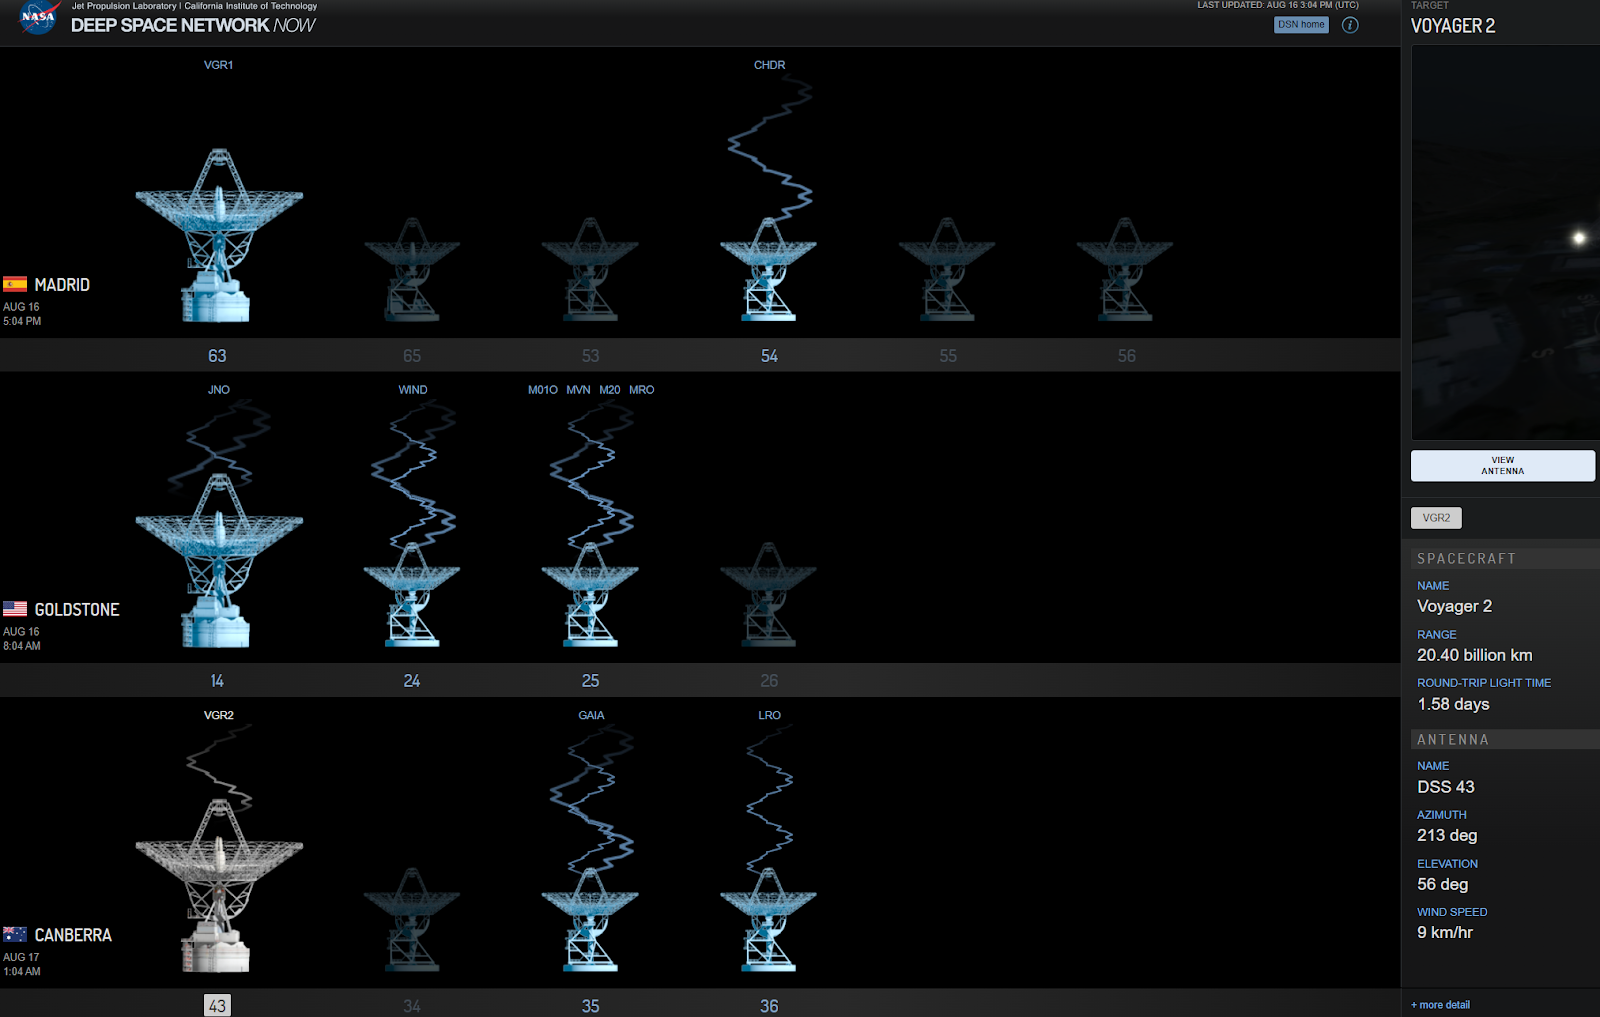Select Canberra antenna dish 36
Viewport: 1600px width, 1017px height.
pos(769,920)
